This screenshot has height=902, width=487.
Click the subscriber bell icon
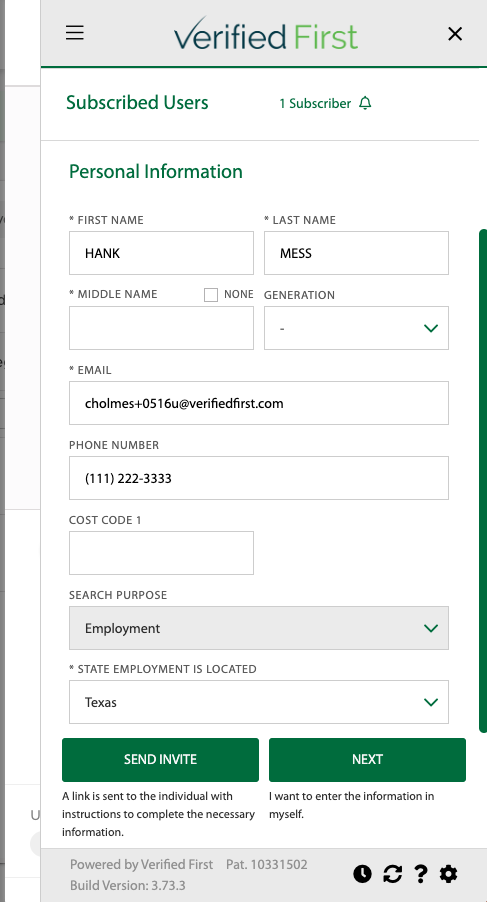click(x=365, y=103)
